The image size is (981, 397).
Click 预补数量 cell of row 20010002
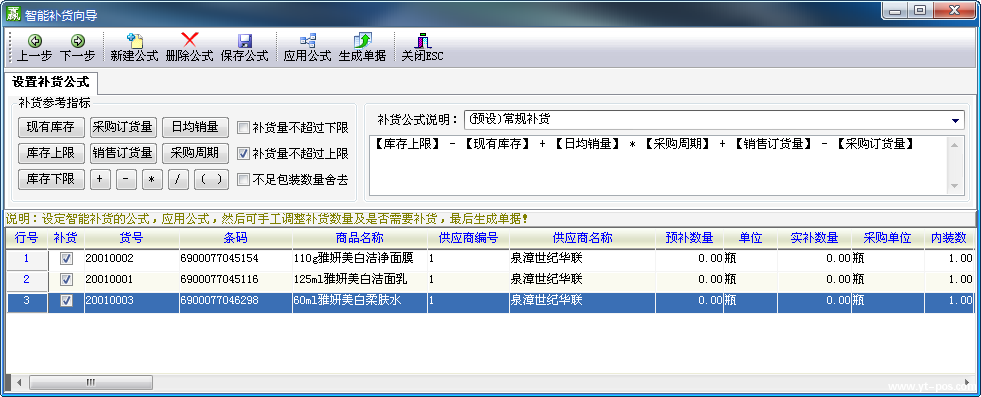coord(689,258)
